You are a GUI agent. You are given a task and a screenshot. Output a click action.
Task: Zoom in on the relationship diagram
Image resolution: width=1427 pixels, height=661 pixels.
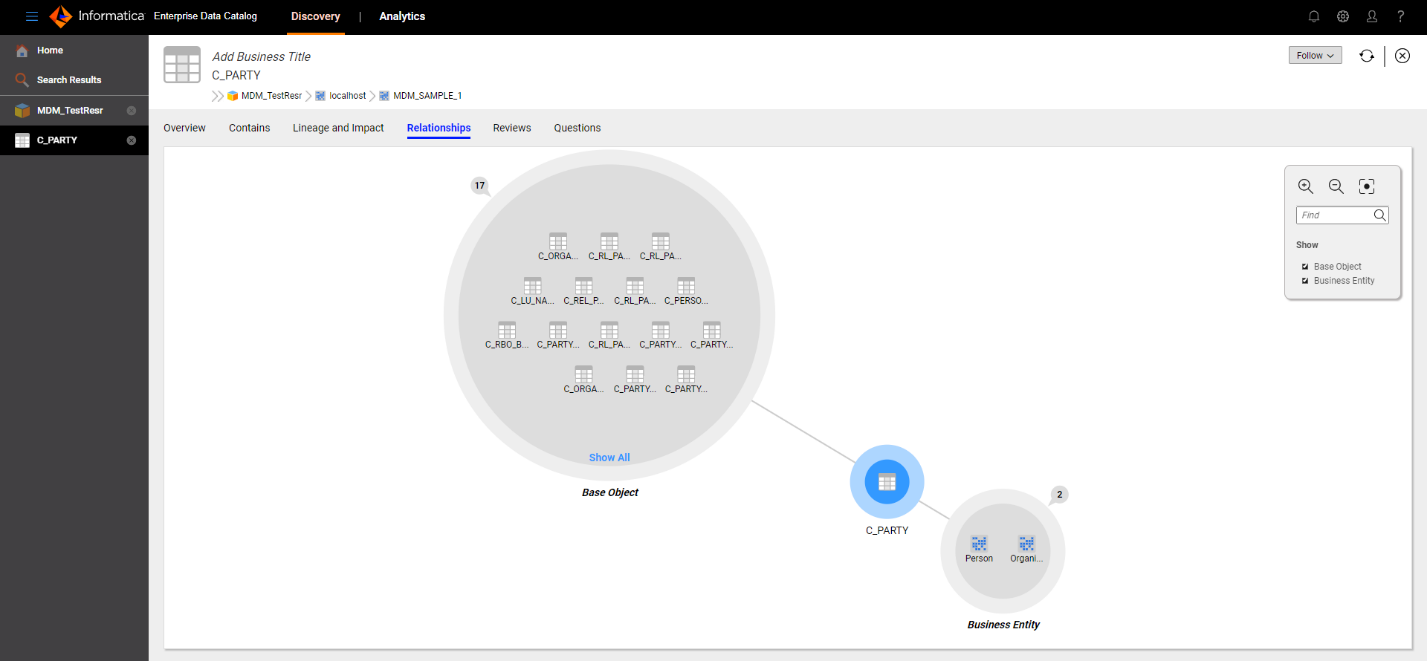(1305, 186)
